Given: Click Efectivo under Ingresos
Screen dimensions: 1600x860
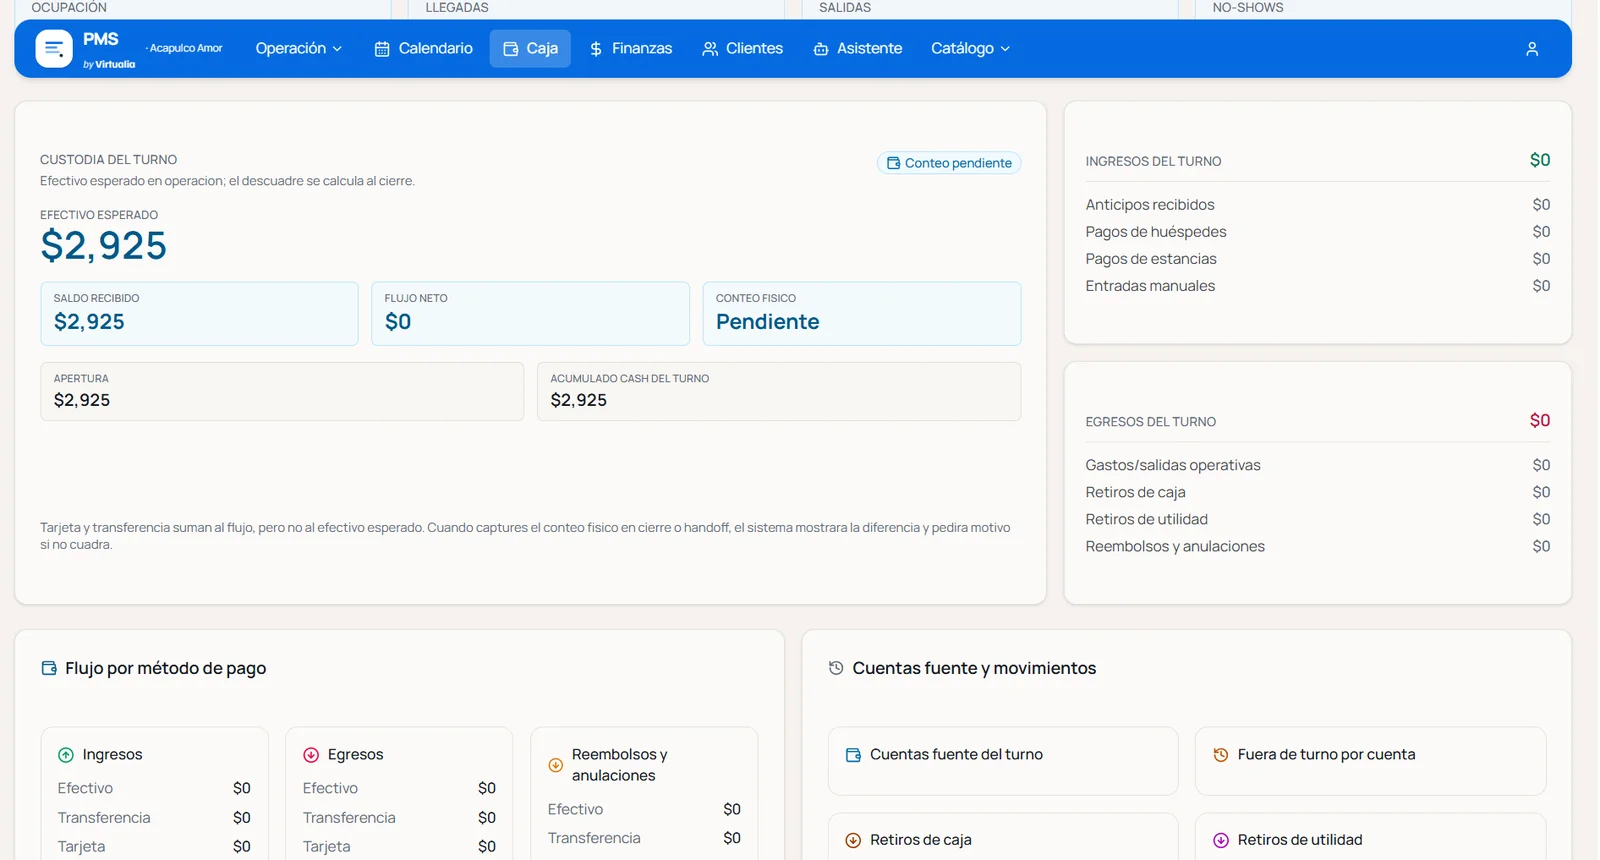Looking at the screenshot, I should click(154, 788).
